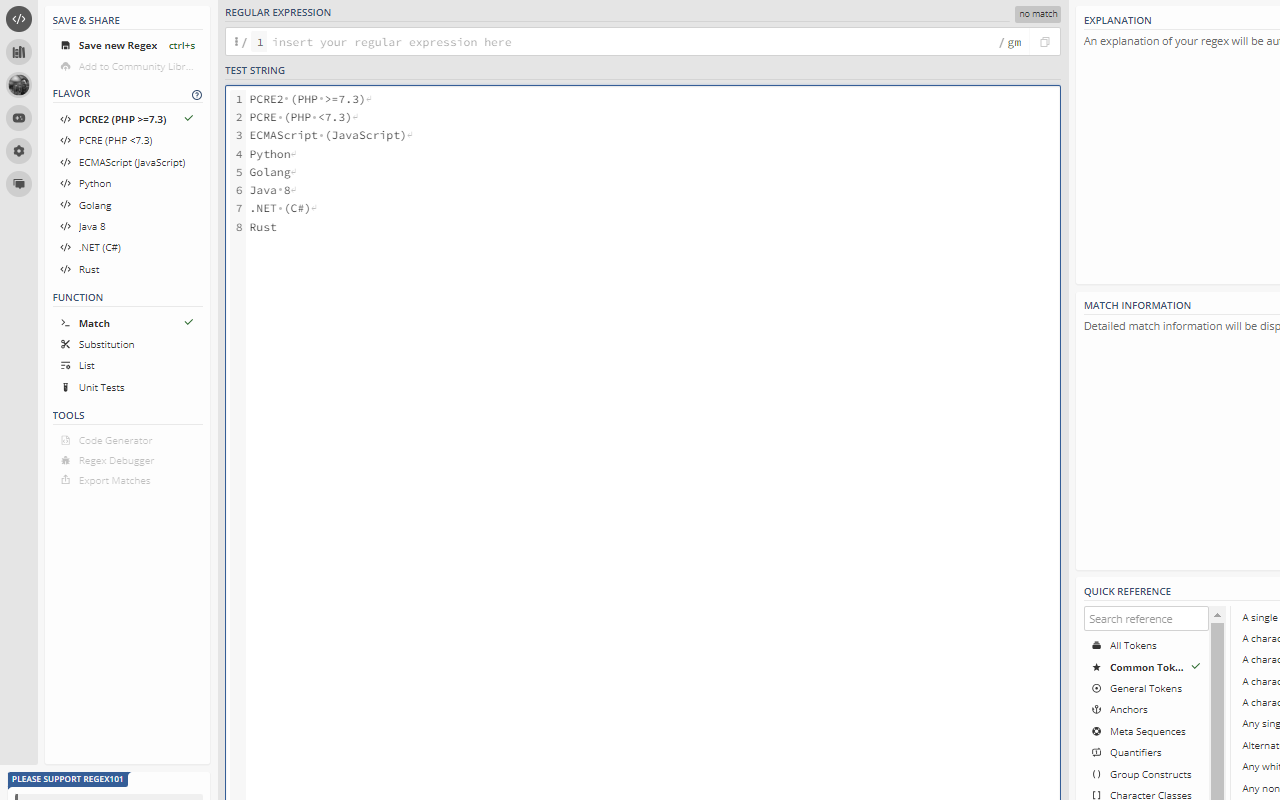Viewport: 1280px width, 800px height.
Task: Open the All Tokens reference category
Action: (1132, 645)
